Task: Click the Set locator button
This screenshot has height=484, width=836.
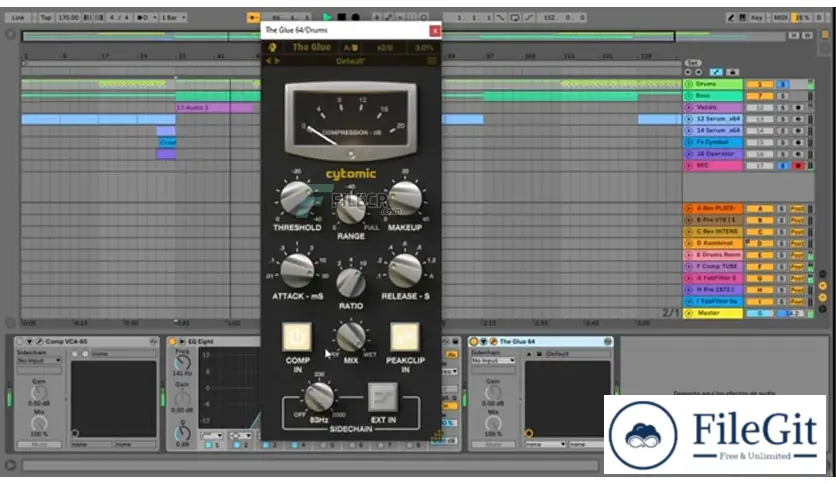Action: tap(693, 63)
